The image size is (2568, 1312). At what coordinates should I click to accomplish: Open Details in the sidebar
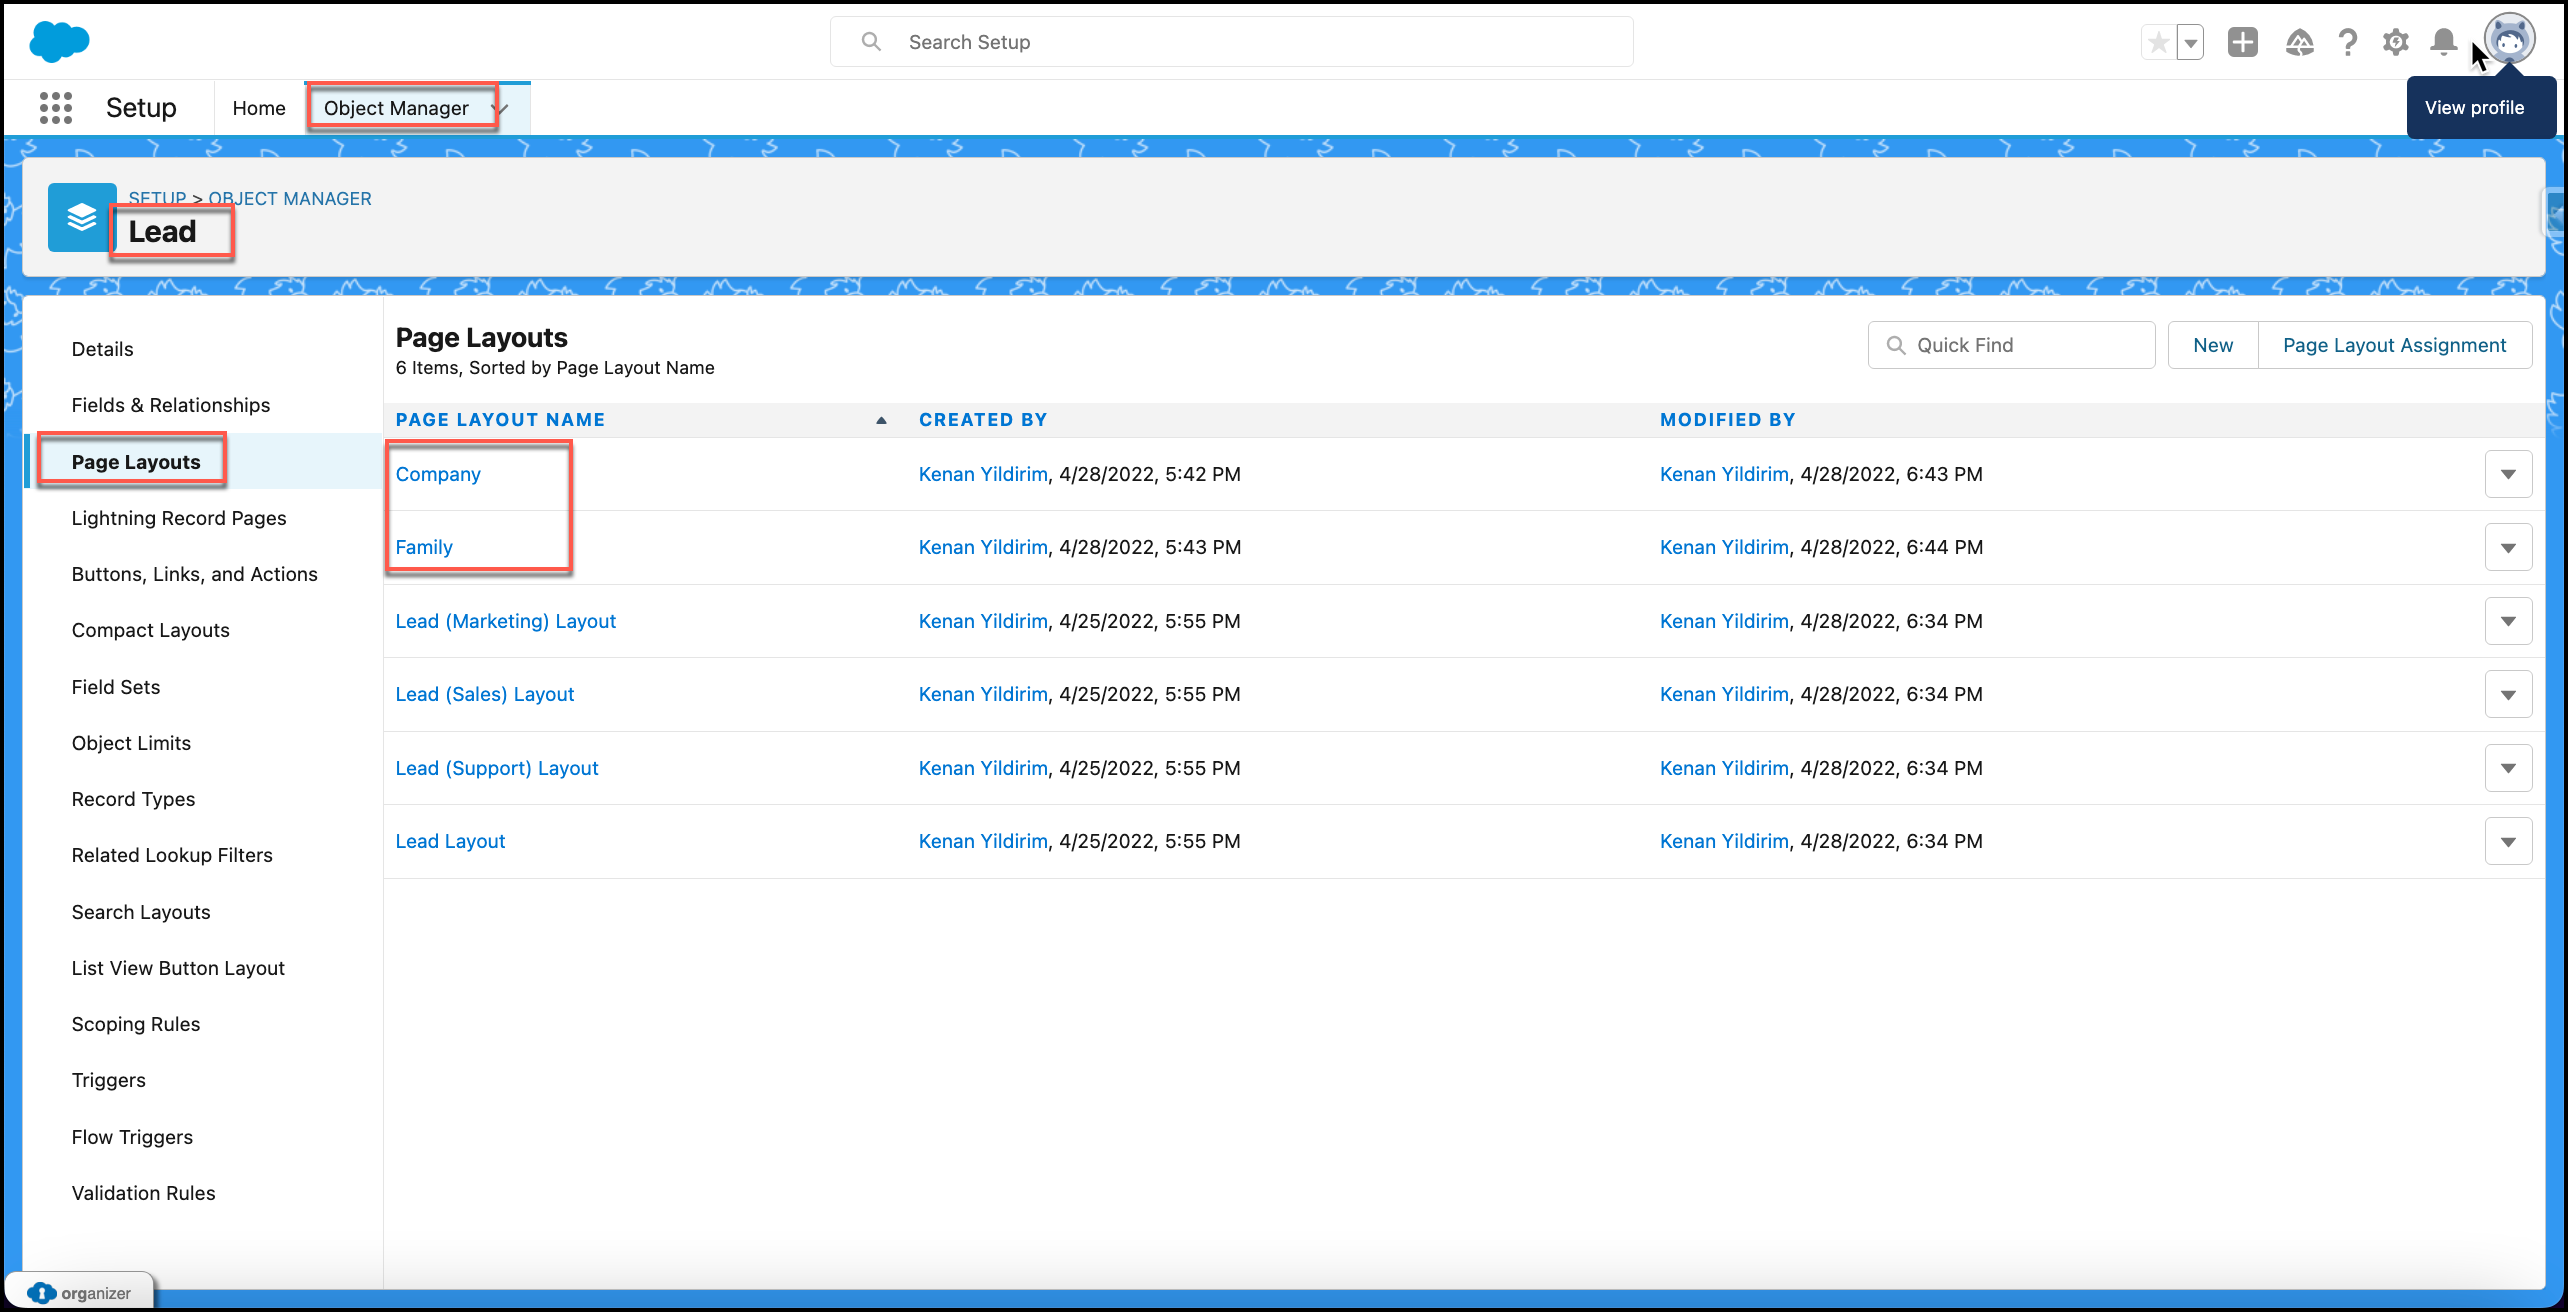click(102, 349)
